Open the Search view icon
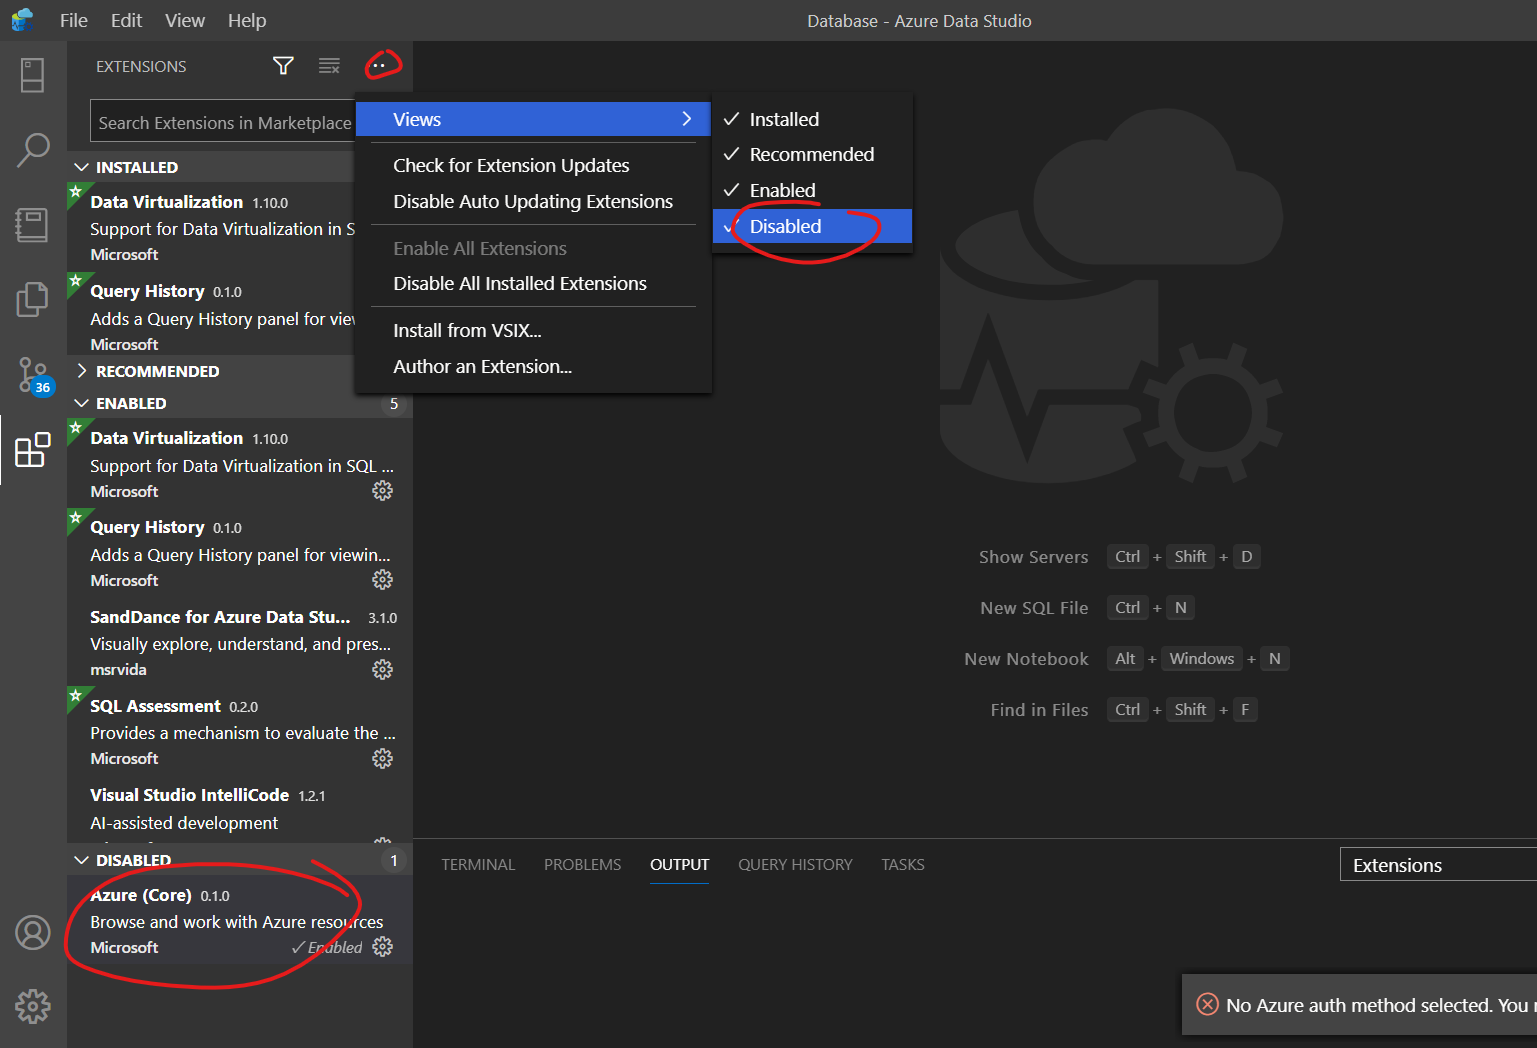 click(x=33, y=150)
